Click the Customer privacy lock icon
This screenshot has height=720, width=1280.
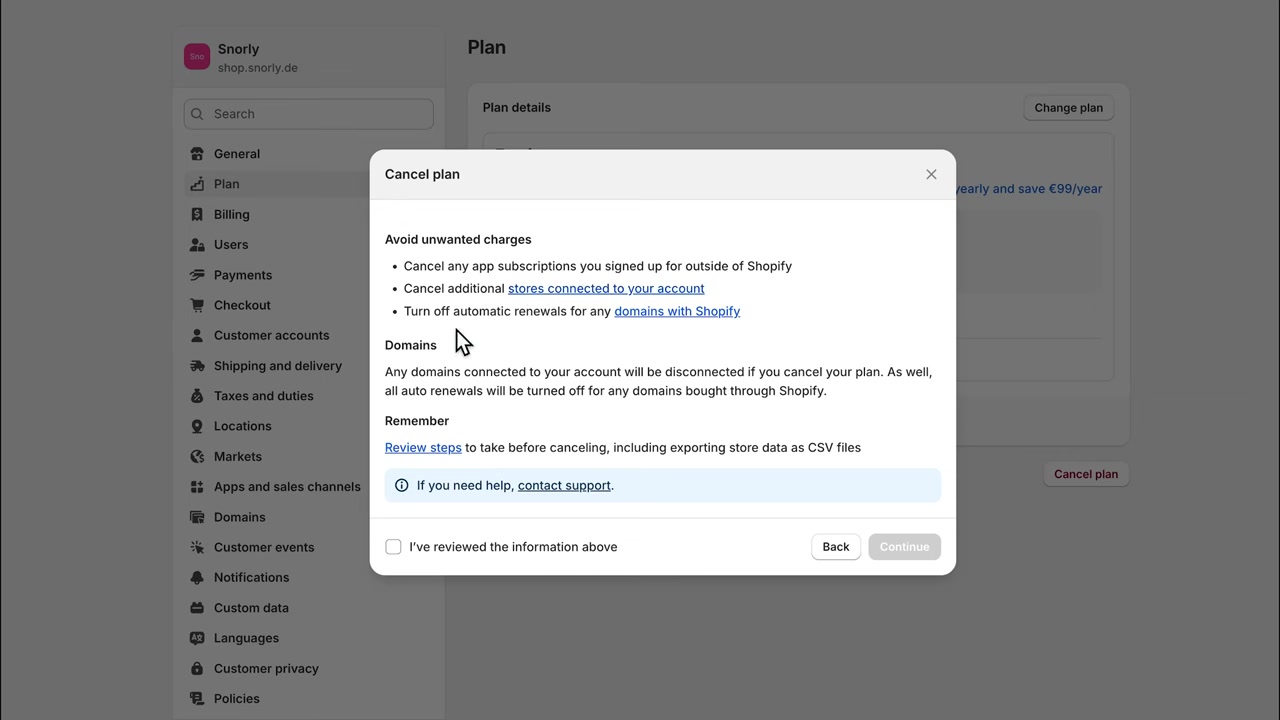pyautogui.click(x=197, y=668)
